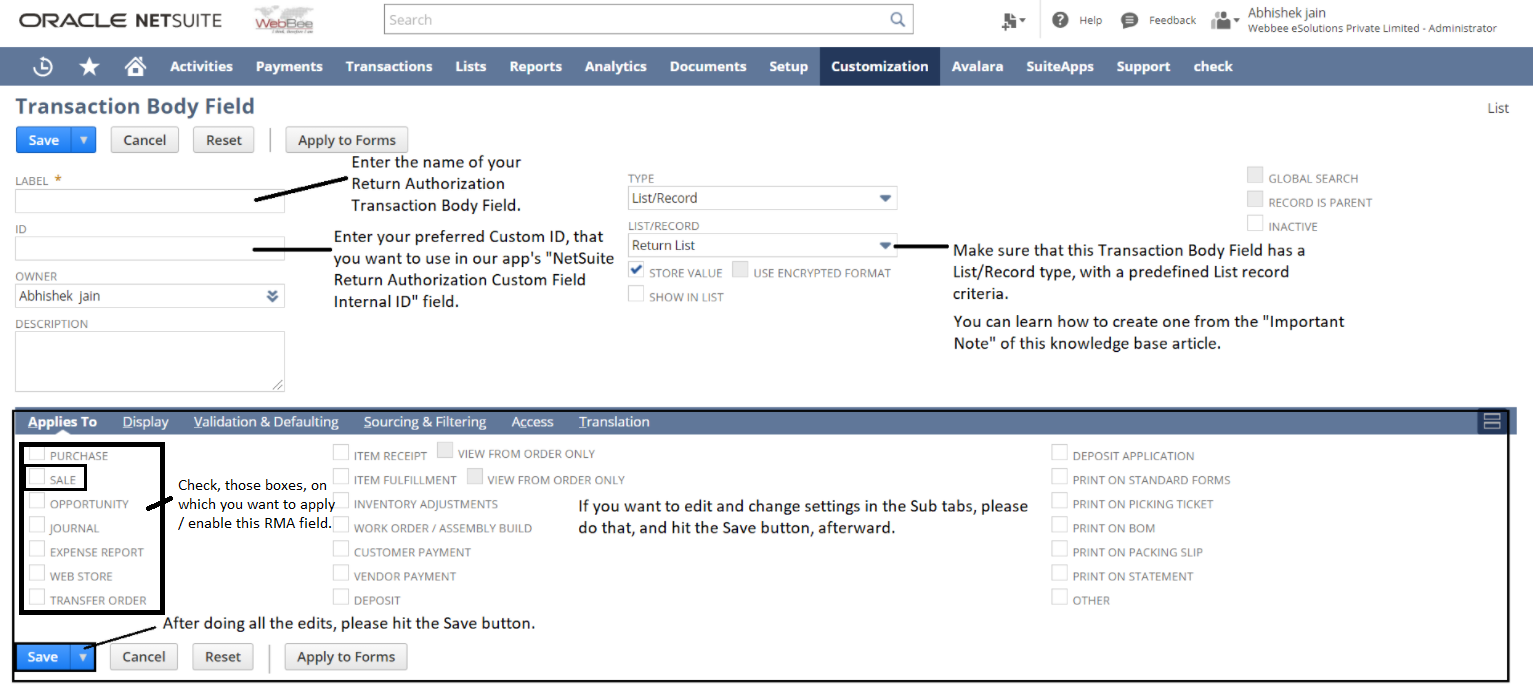Open the Return List dropdown
Screen dimensions: 1533x687
coord(884,245)
